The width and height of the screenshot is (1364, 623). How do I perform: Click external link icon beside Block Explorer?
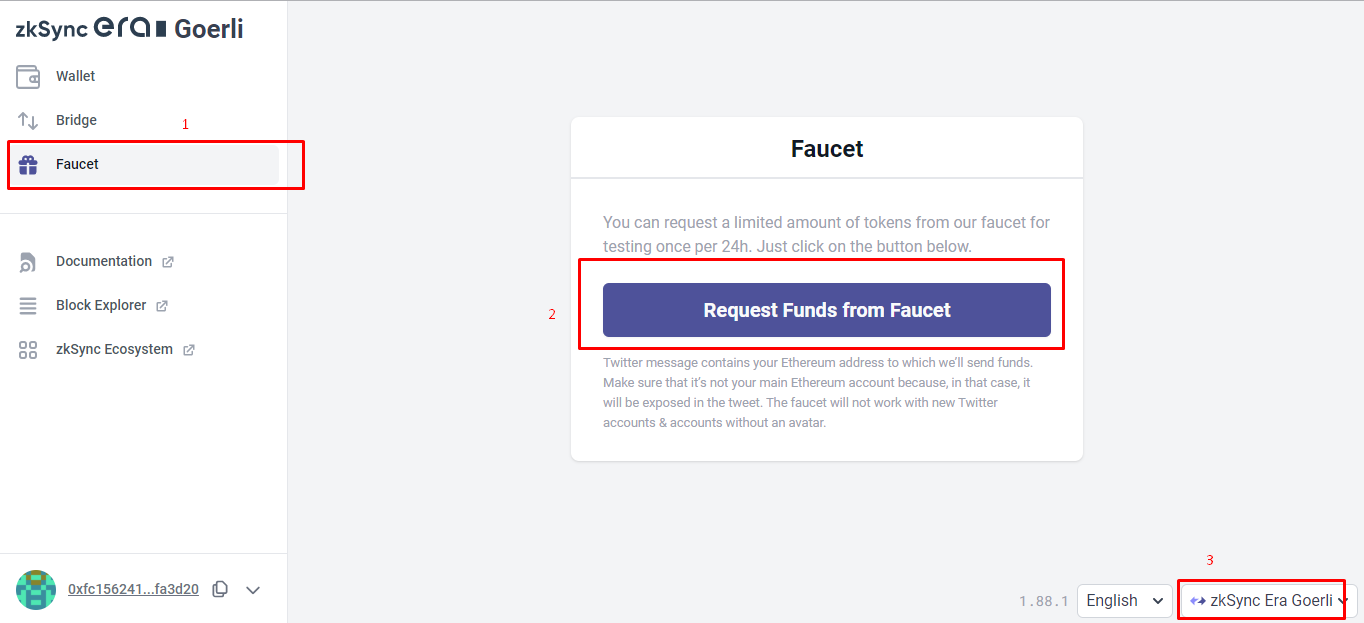[162, 306]
